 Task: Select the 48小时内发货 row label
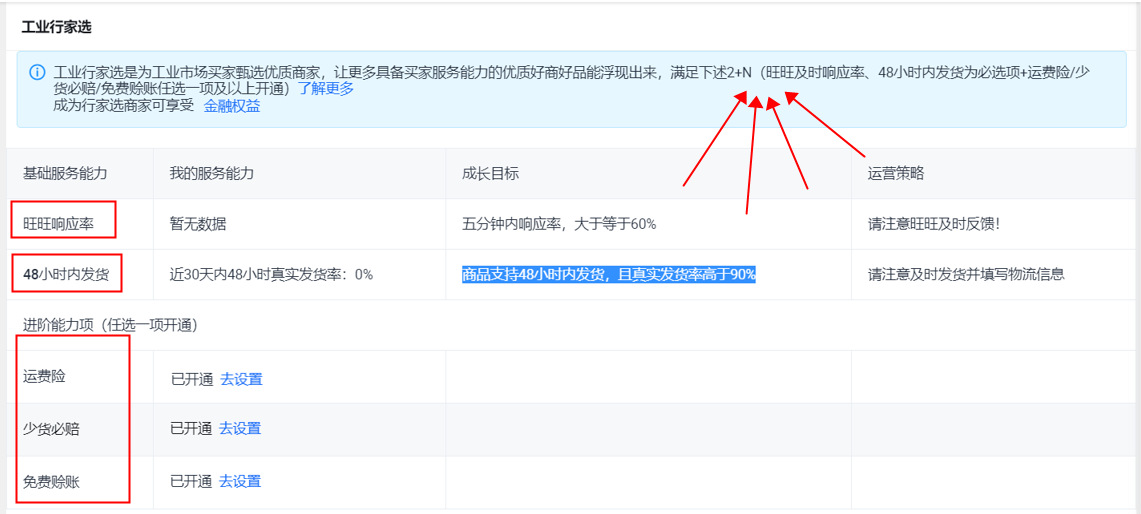[66, 273]
